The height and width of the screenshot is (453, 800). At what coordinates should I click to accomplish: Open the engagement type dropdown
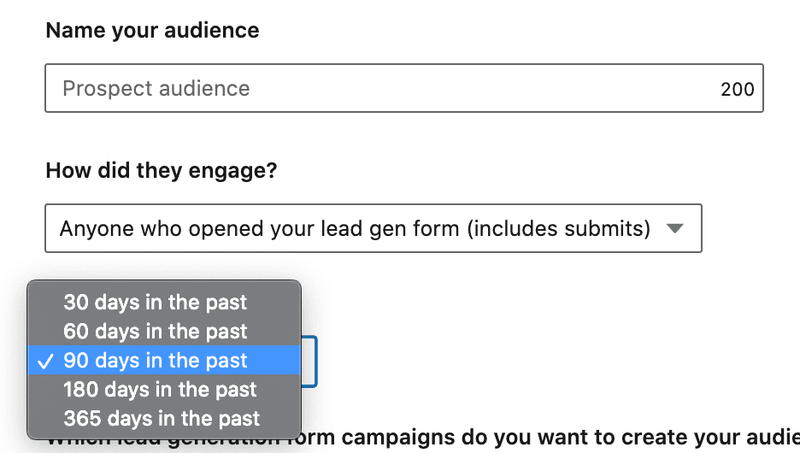(372, 228)
